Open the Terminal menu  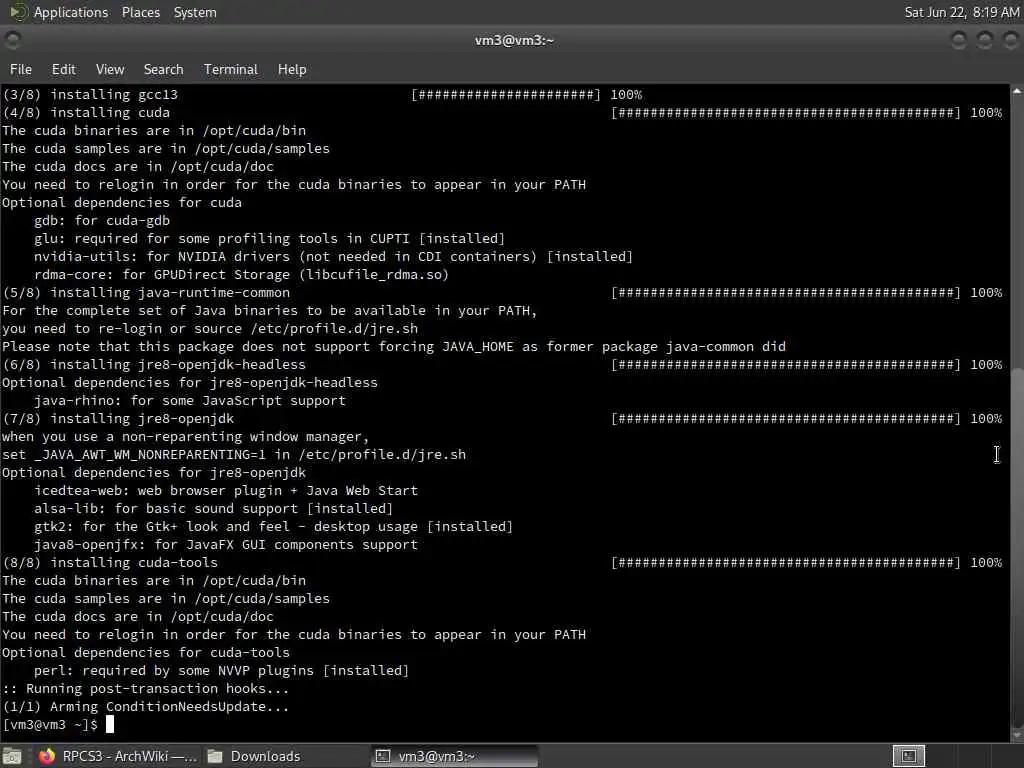(231, 69)
